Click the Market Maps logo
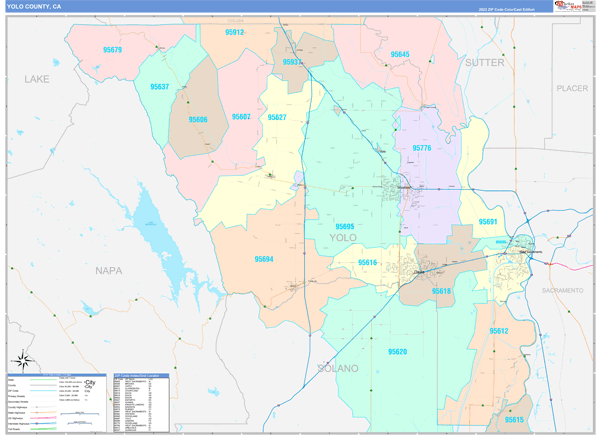This screenshot has height=435, width=600. coord(572,8)
